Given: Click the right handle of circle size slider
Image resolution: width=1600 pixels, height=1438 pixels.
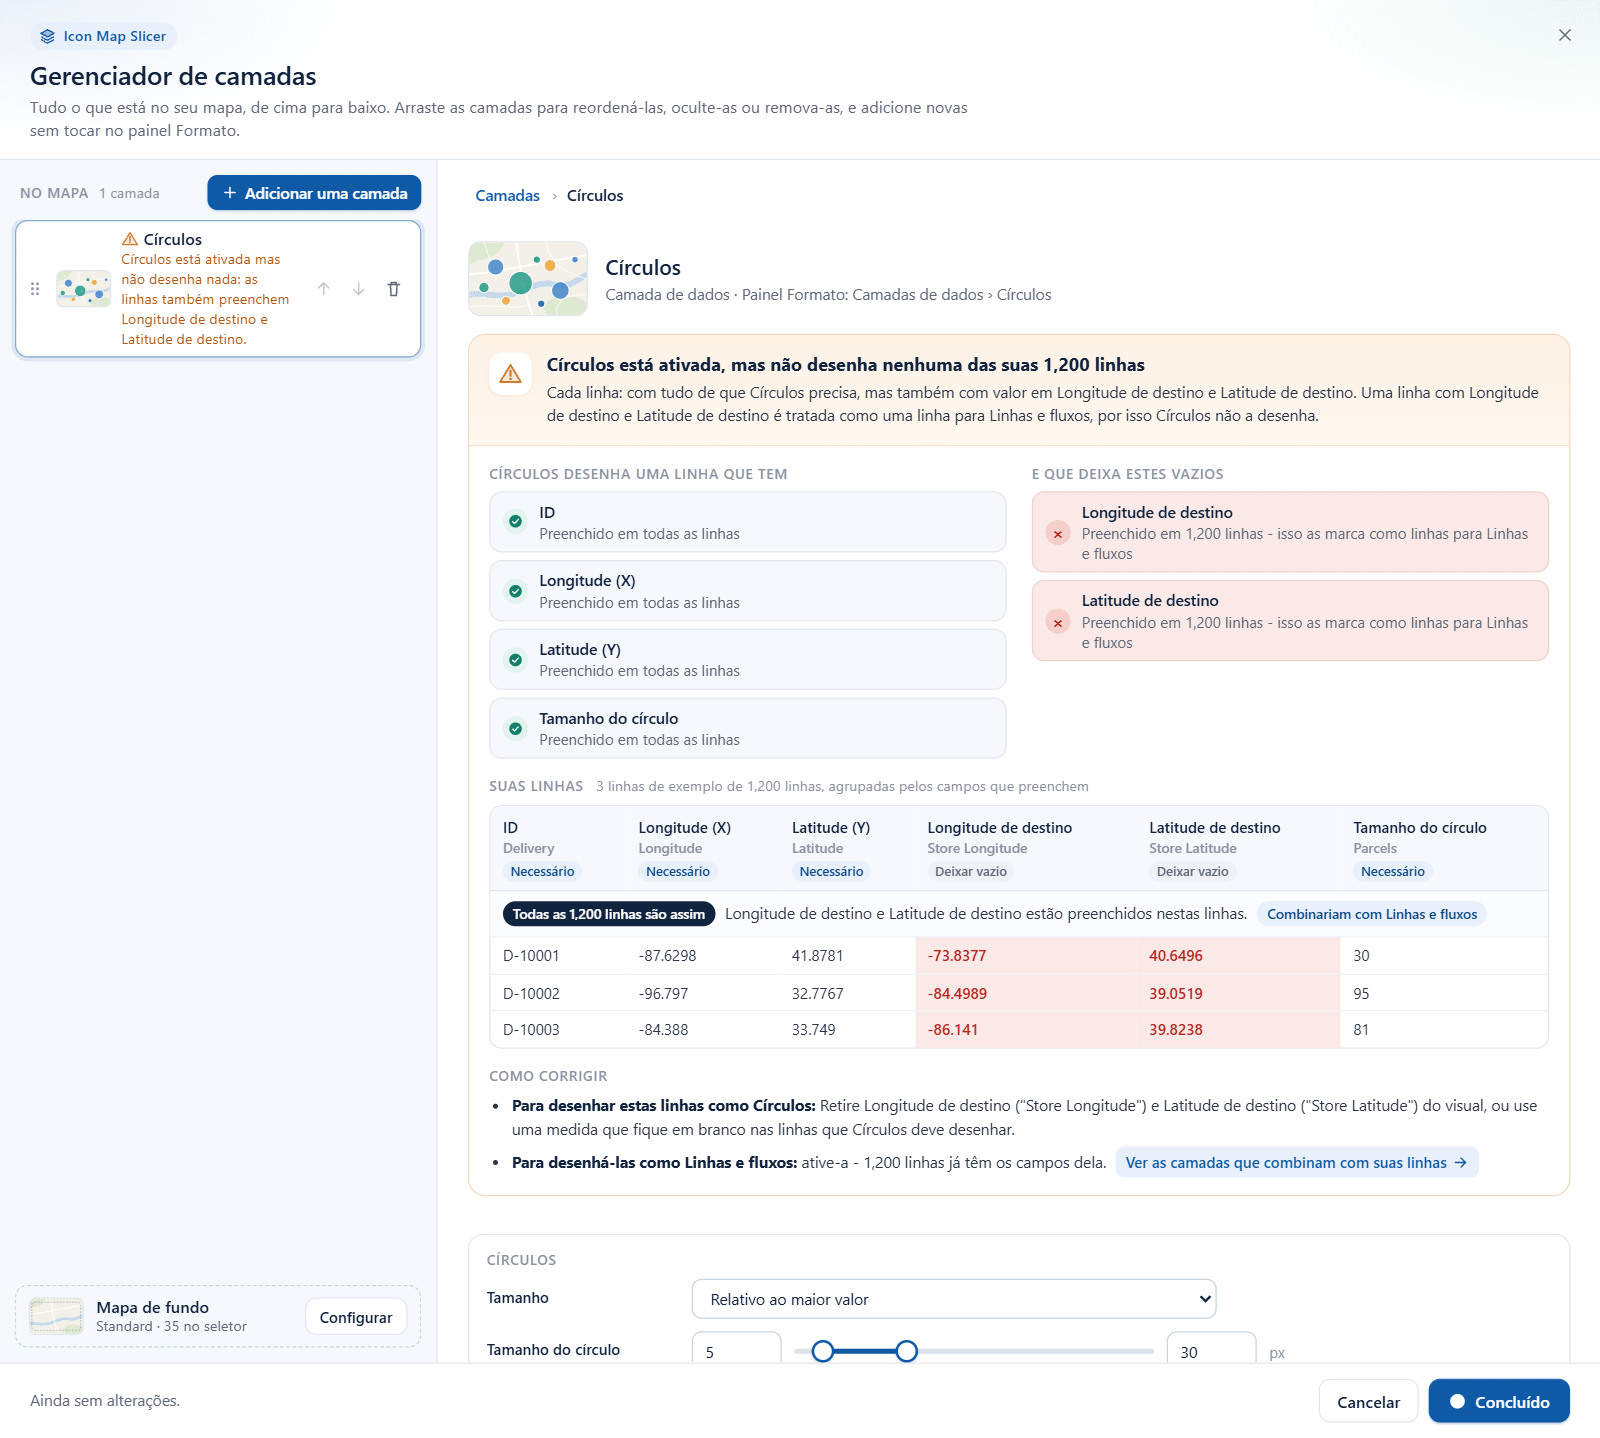Looking at the screenshot, I should [x=906, y=1352].
